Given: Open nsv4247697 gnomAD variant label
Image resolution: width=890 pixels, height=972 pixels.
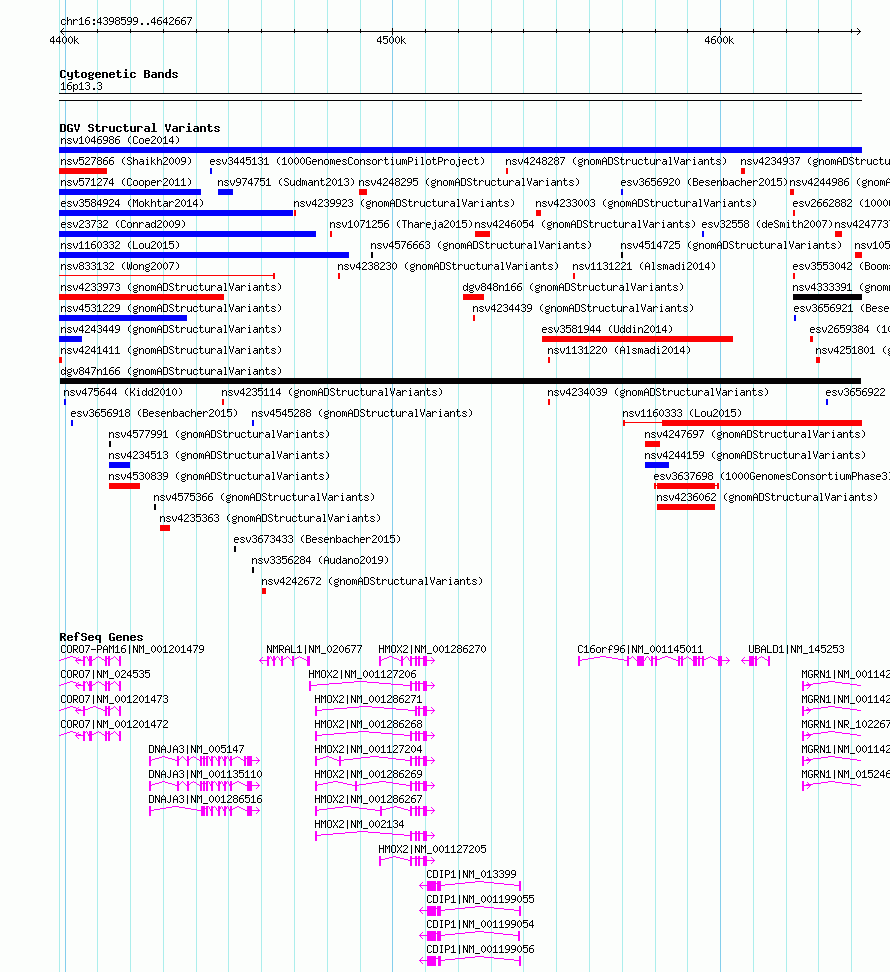Looking at the screenshot, I should click(x=755, y=434).
